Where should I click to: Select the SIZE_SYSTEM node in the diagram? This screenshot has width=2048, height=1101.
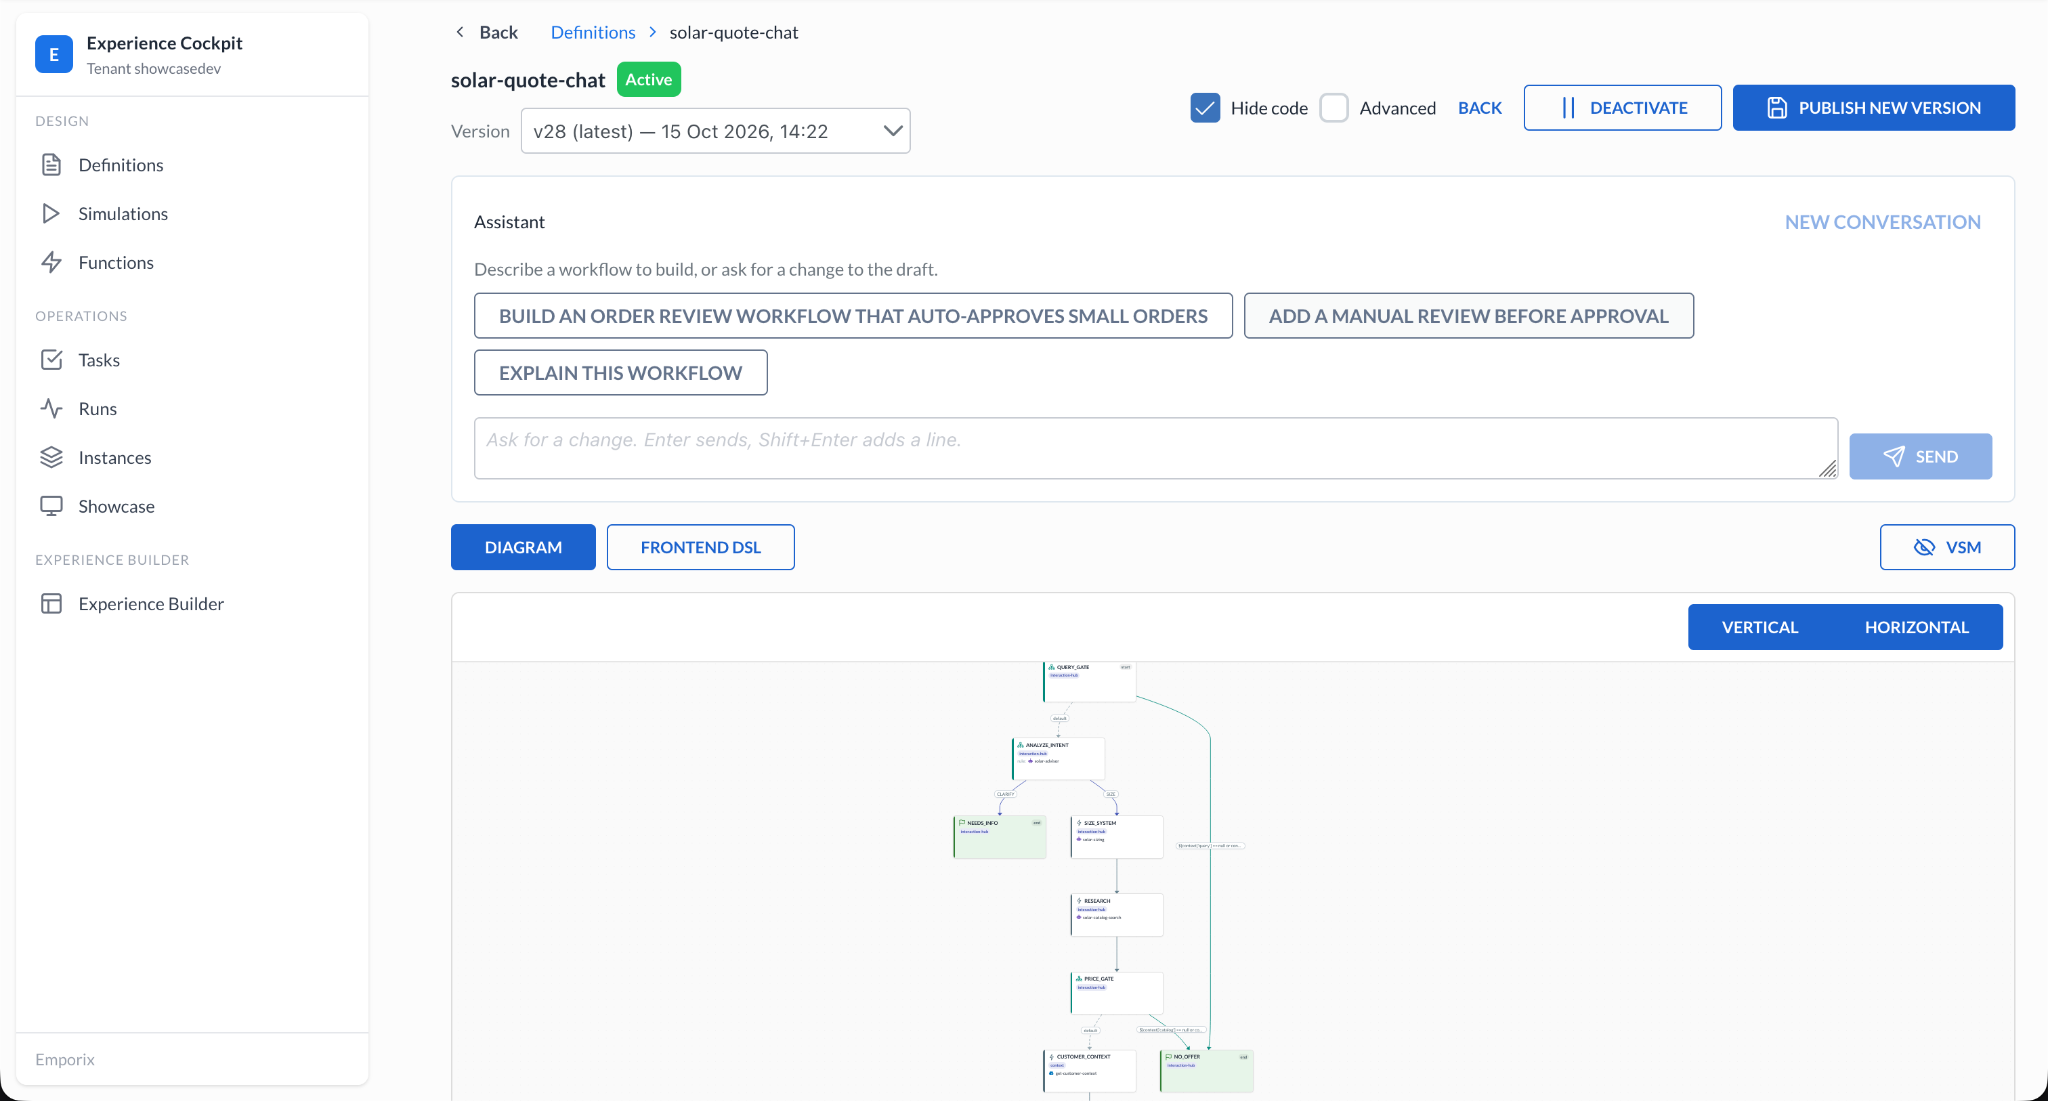click(x=1116, y=837)
